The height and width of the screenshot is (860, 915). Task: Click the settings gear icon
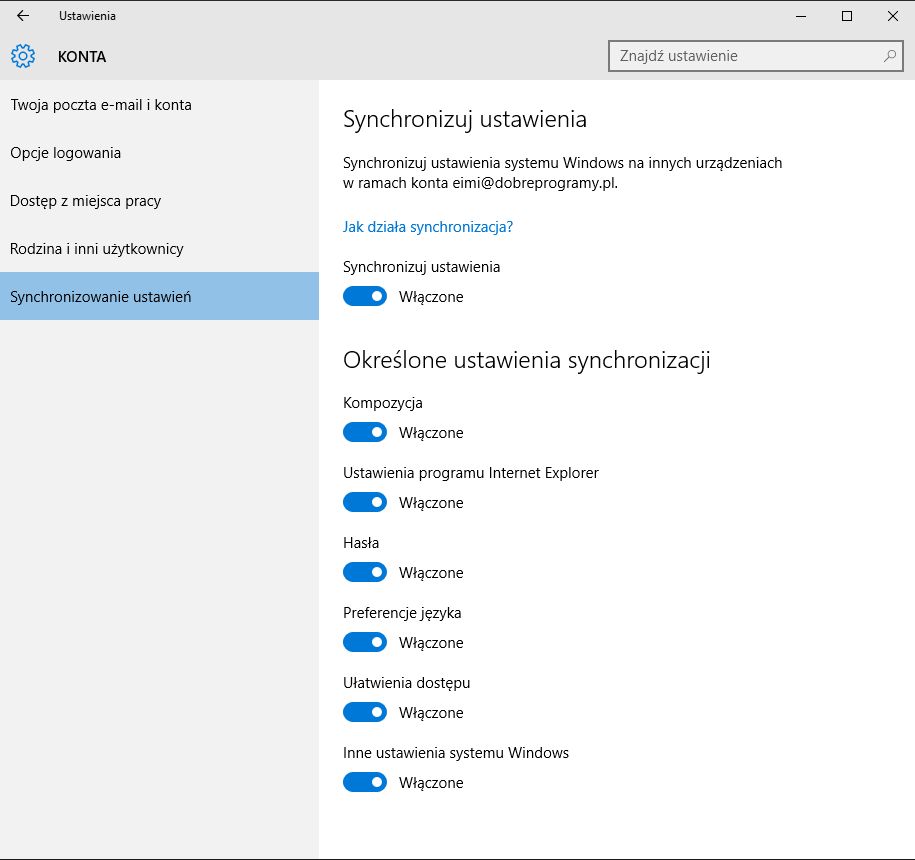(x=23, y=57)
